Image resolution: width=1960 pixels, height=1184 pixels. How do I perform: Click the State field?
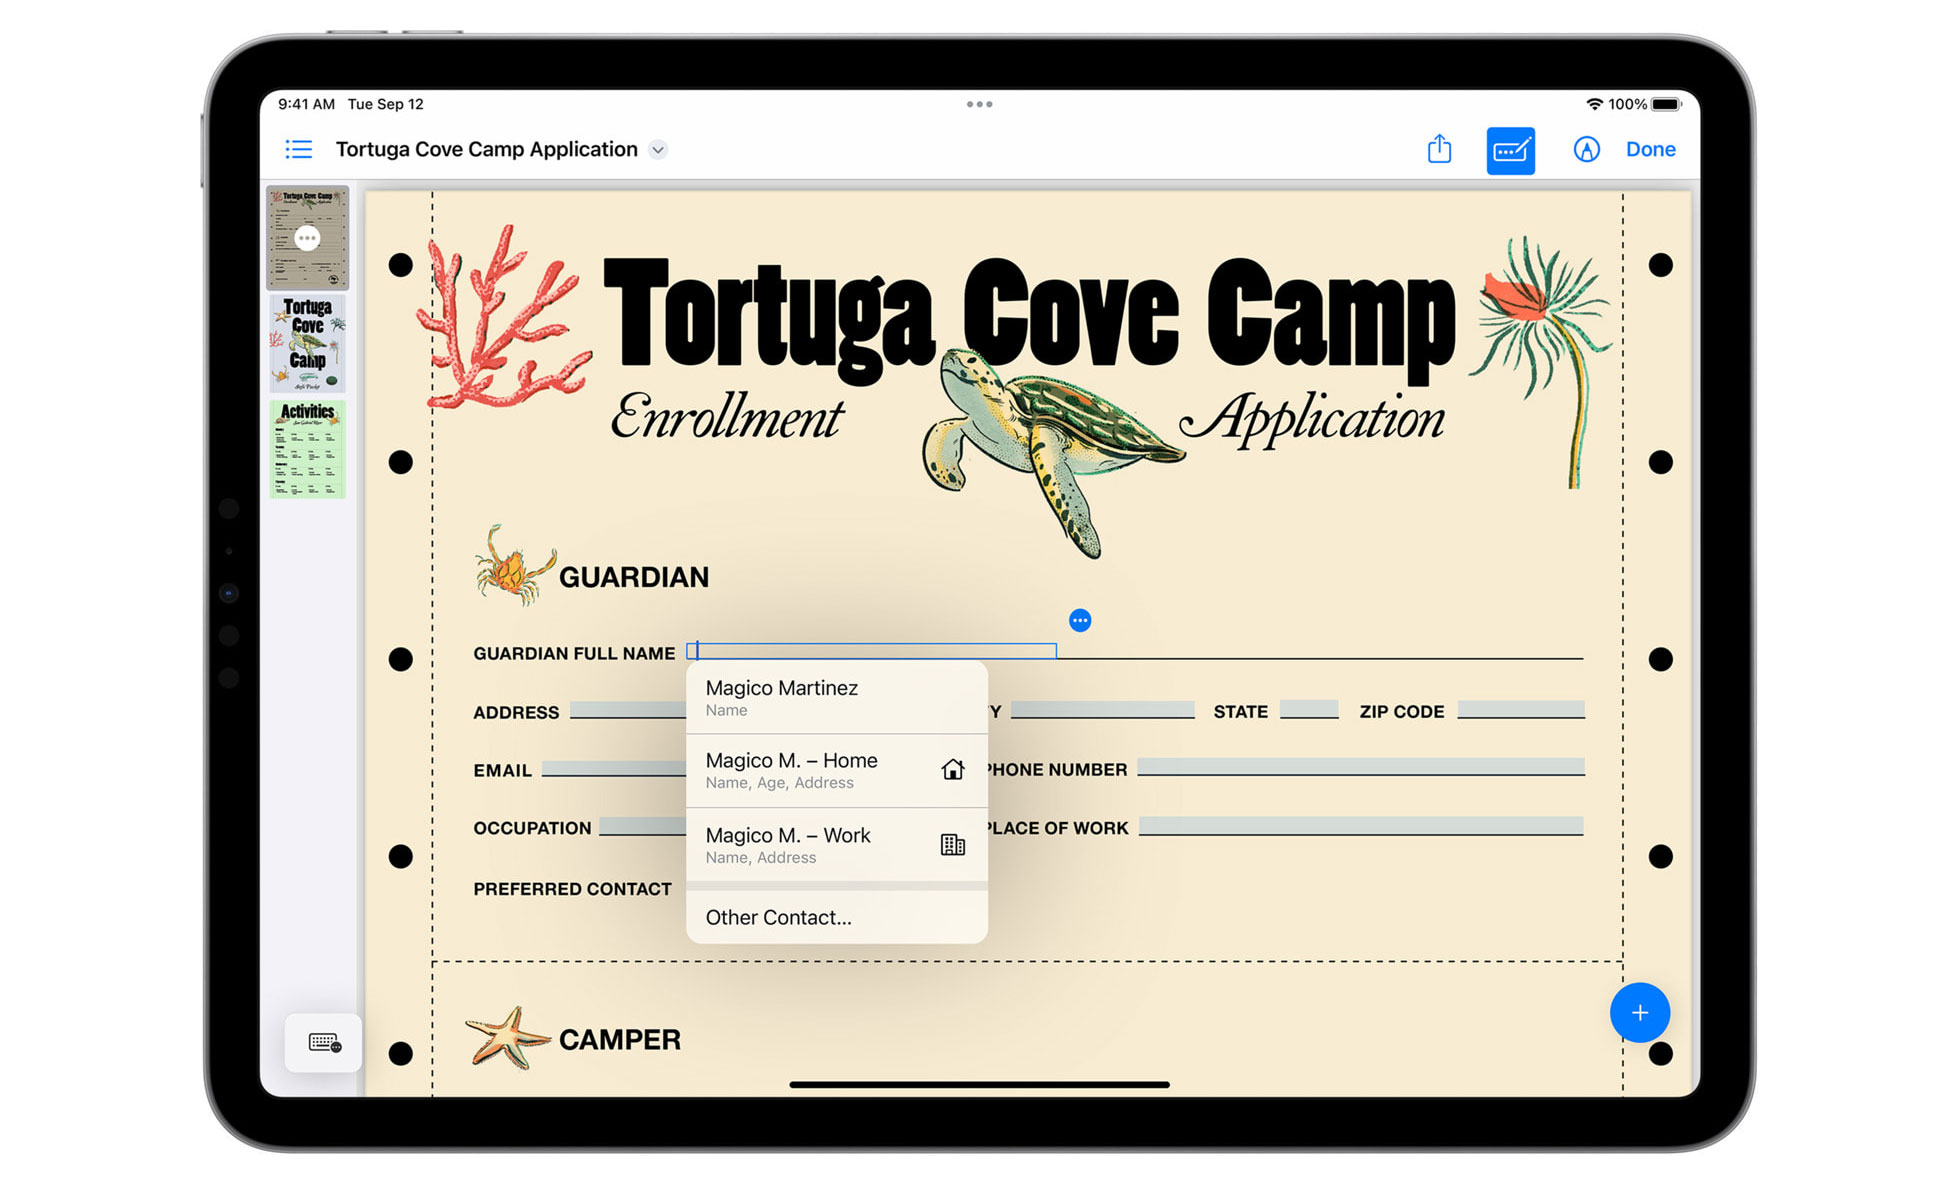pos(1309,710)
